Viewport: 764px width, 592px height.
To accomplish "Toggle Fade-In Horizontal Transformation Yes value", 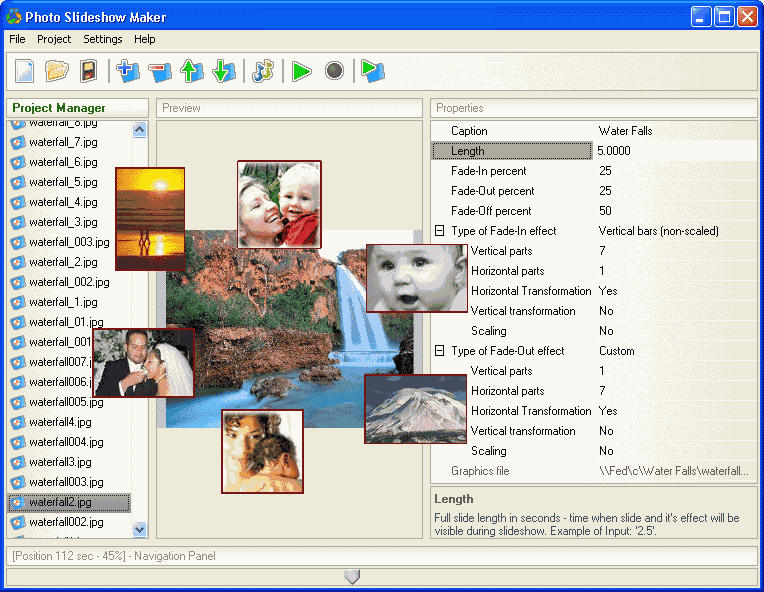I will 608,291.
